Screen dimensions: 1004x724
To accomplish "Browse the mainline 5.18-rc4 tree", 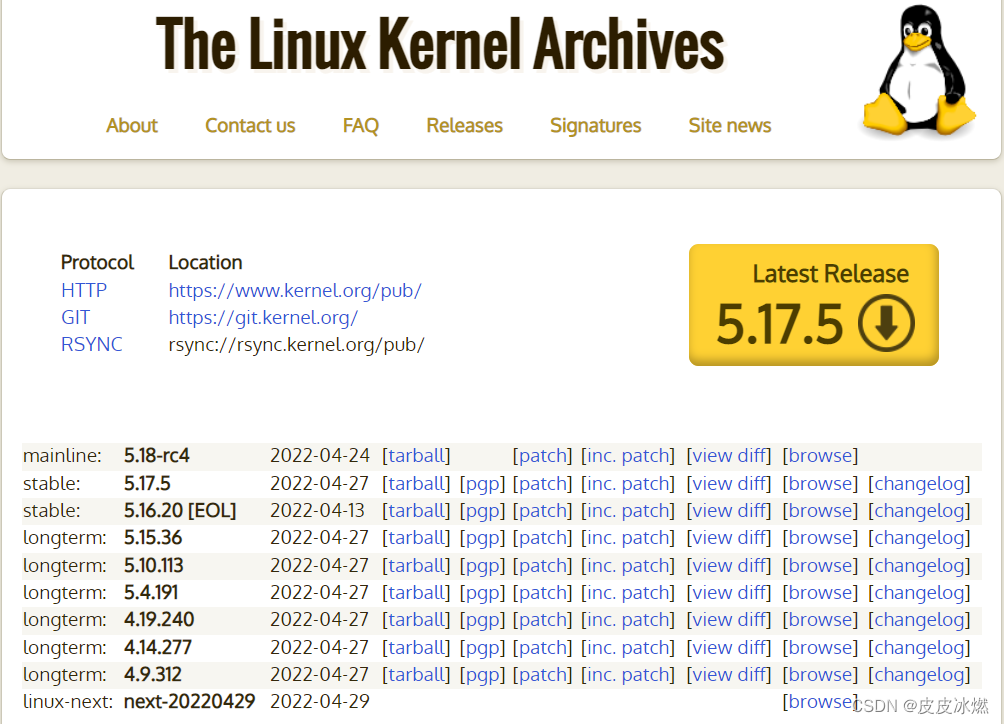I will point(820,456).
